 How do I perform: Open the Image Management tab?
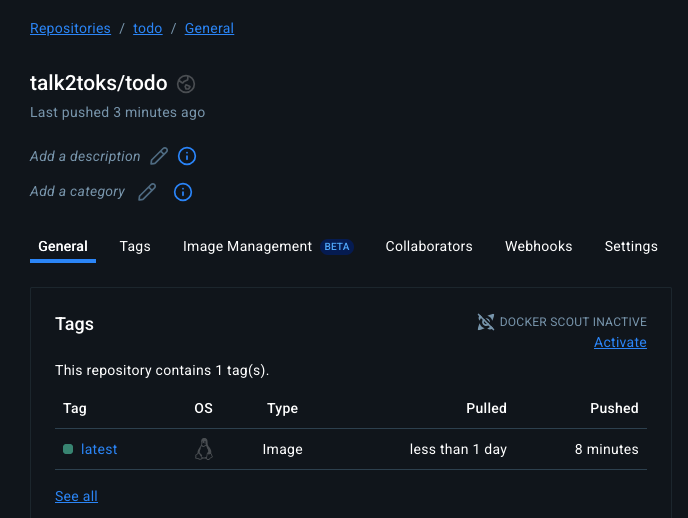pos(247,246)
